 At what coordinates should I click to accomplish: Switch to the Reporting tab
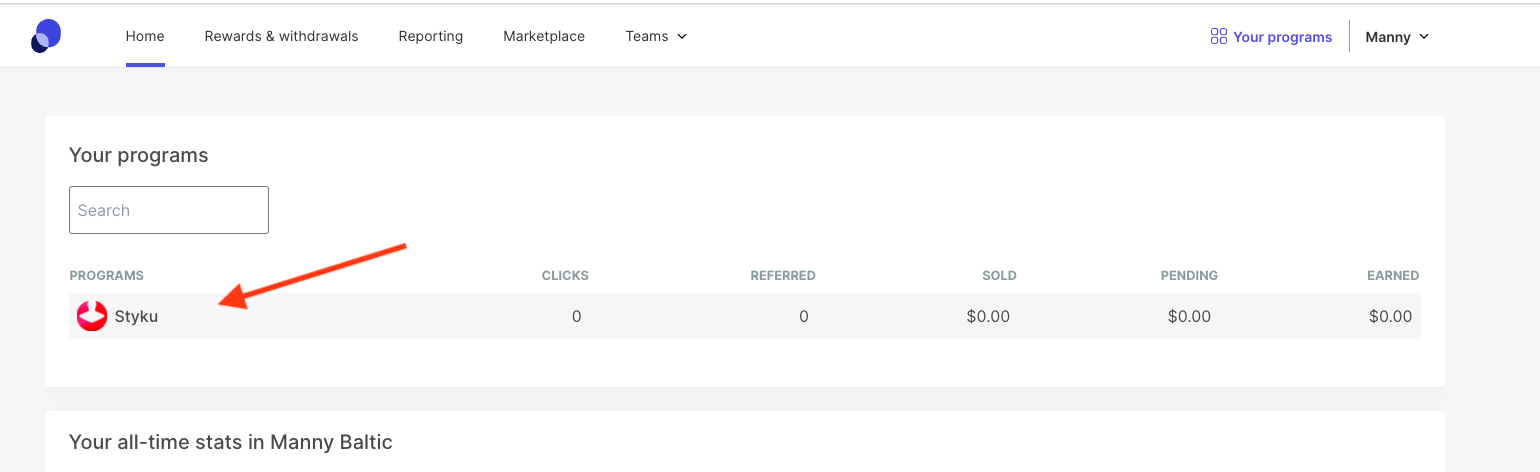point(430,36)
